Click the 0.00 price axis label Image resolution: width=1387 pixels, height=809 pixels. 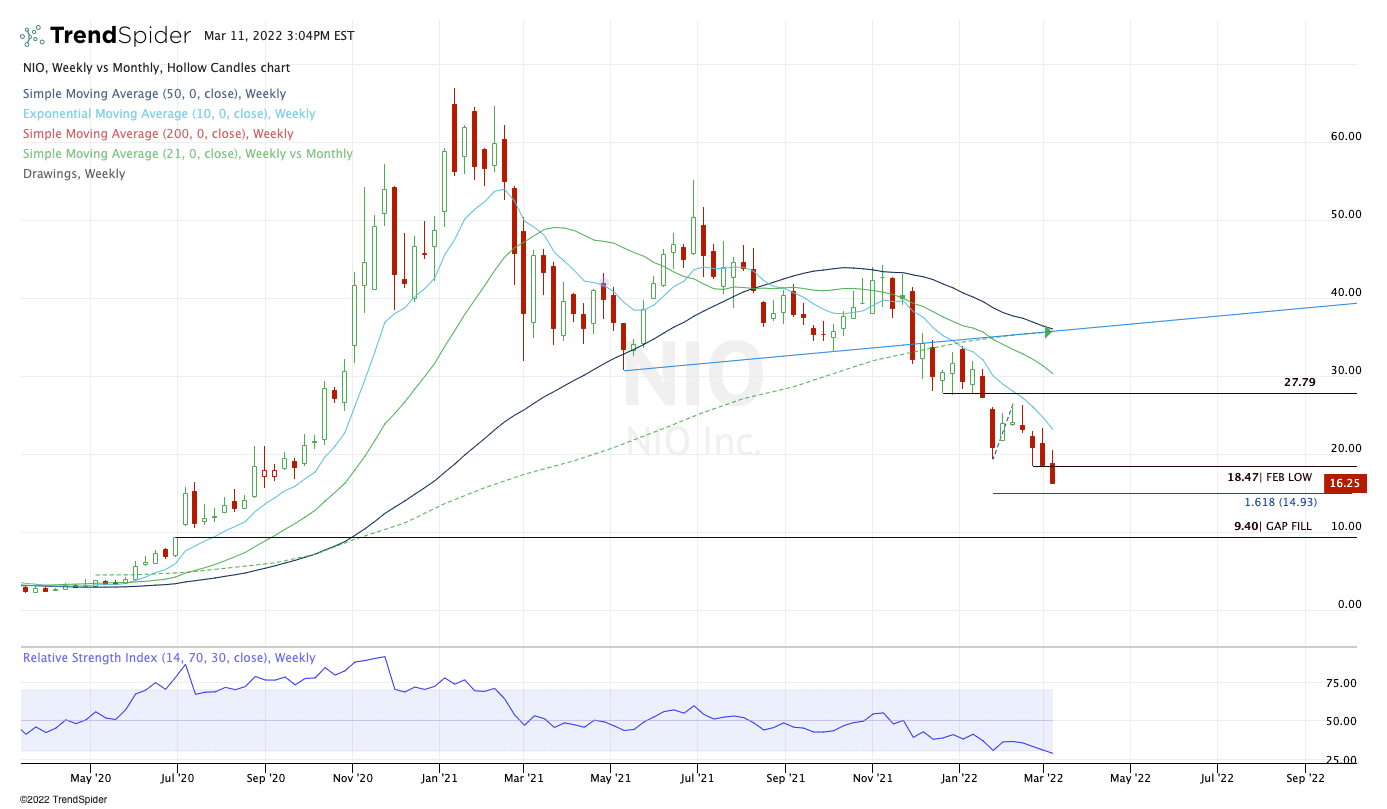[1350, 605]
